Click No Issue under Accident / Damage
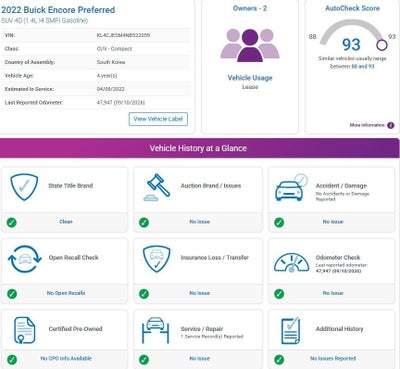This screenshot has height=369, width=400. tap(333, 222)
